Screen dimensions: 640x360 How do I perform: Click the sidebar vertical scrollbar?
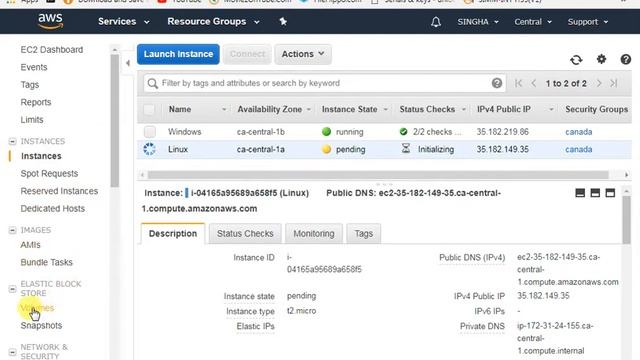click(x=115, y=120)
